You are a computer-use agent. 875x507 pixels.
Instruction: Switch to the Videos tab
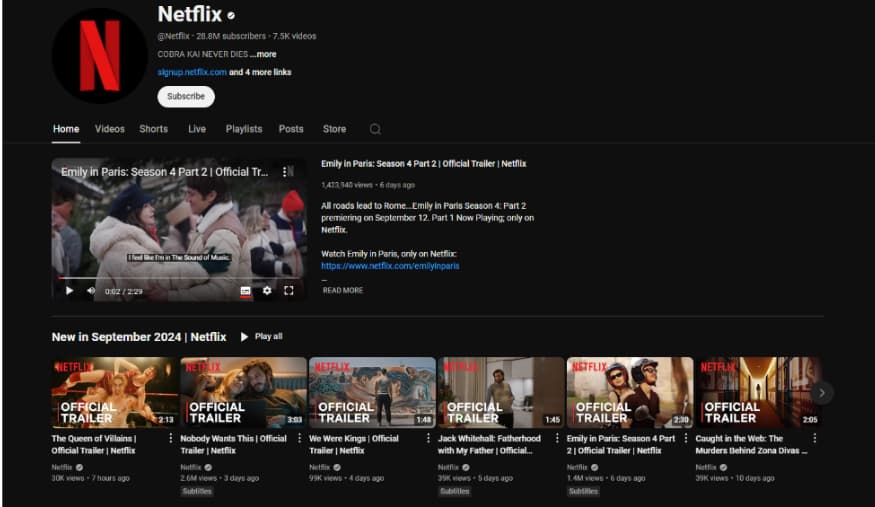click(109, 129)
